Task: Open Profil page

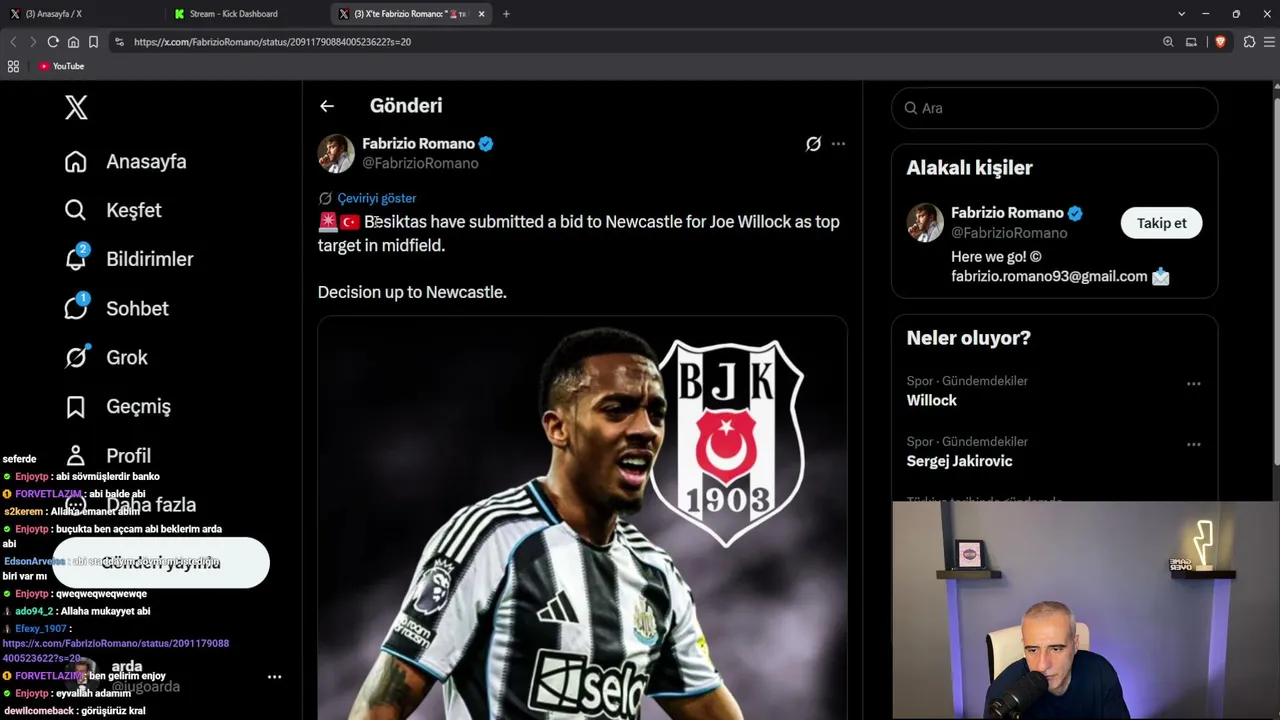Action: click(108, 455)
